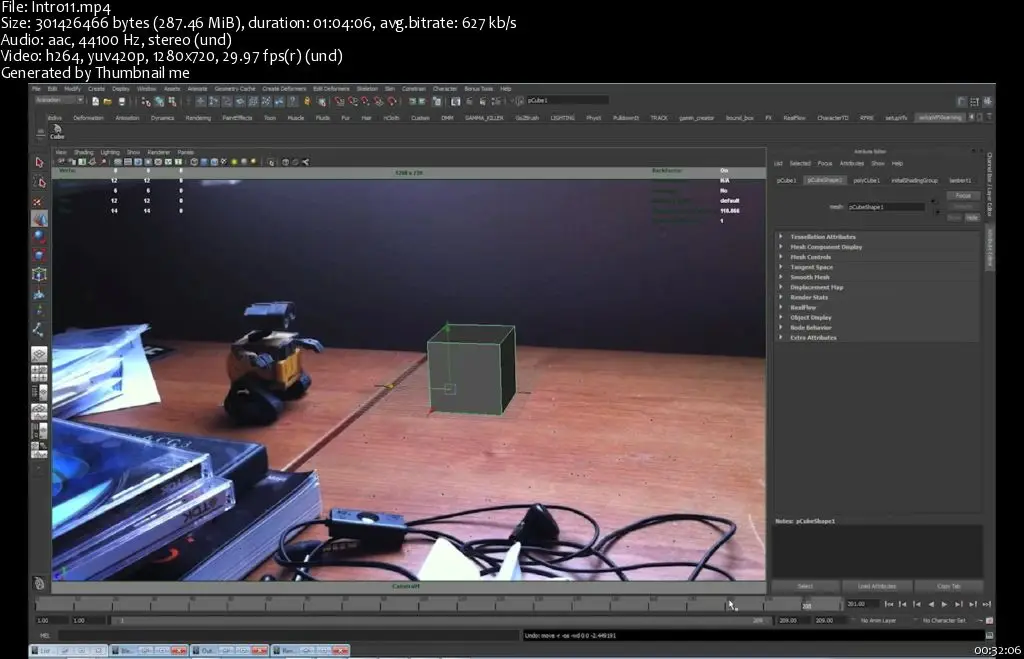Create a new scene from toolbar

click(95, 101)
